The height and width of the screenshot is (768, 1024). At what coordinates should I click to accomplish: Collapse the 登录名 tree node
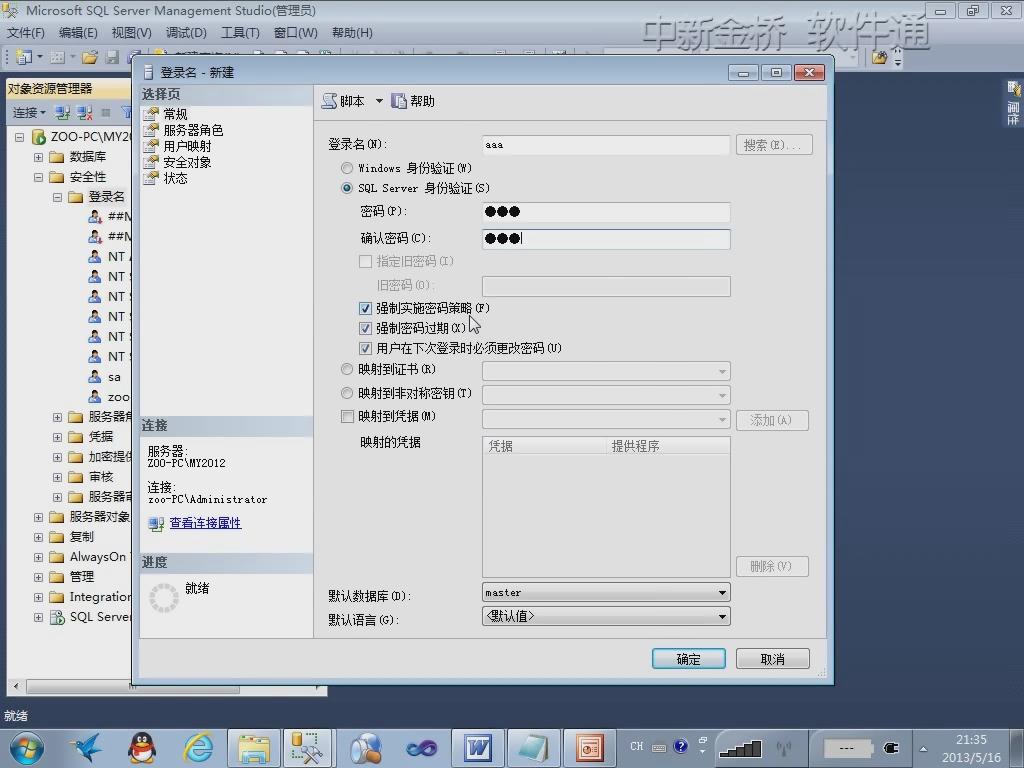point(57,197)
